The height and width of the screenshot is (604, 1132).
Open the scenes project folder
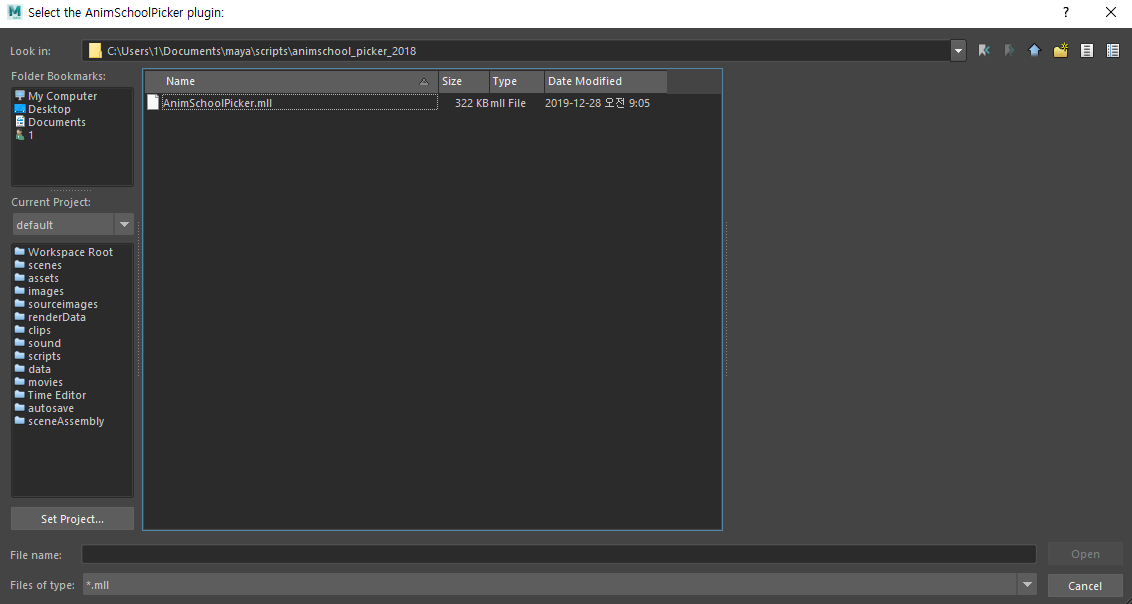[45, 266]
